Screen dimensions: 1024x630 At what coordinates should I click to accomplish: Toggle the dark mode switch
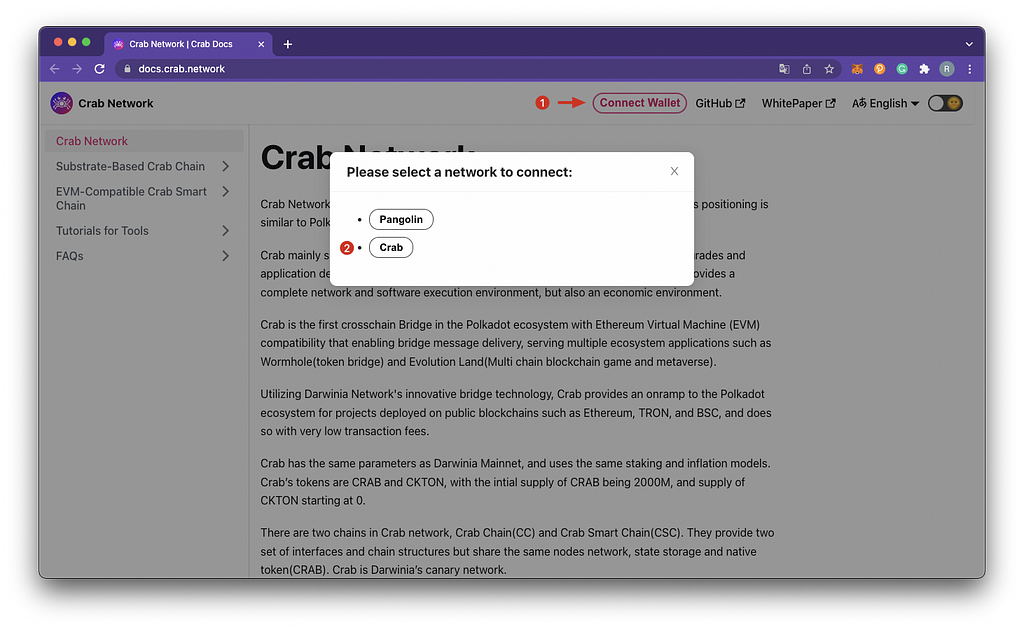[x=945, y=103]
